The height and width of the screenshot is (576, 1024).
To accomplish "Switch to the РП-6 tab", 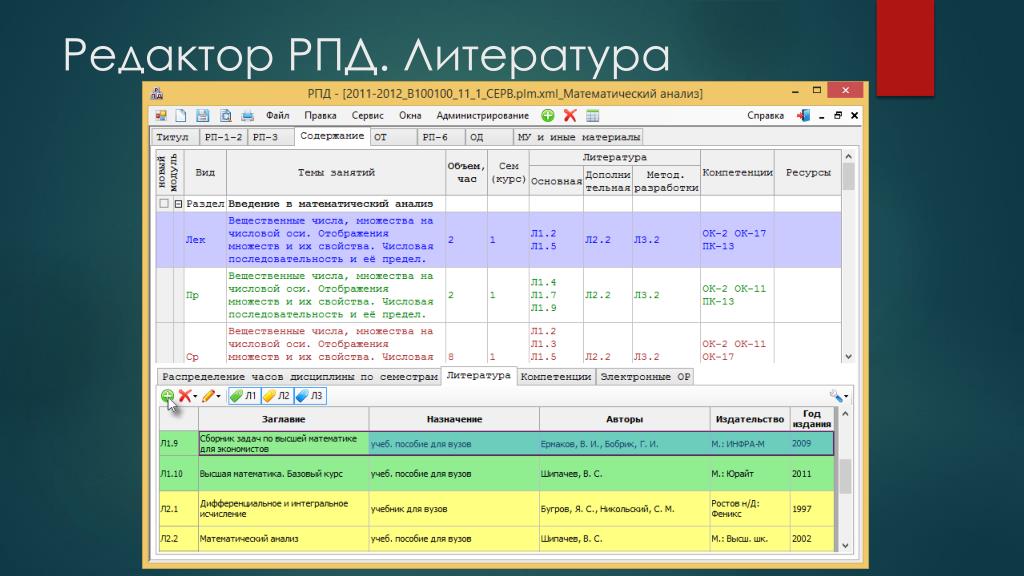I will coord(441,137).
